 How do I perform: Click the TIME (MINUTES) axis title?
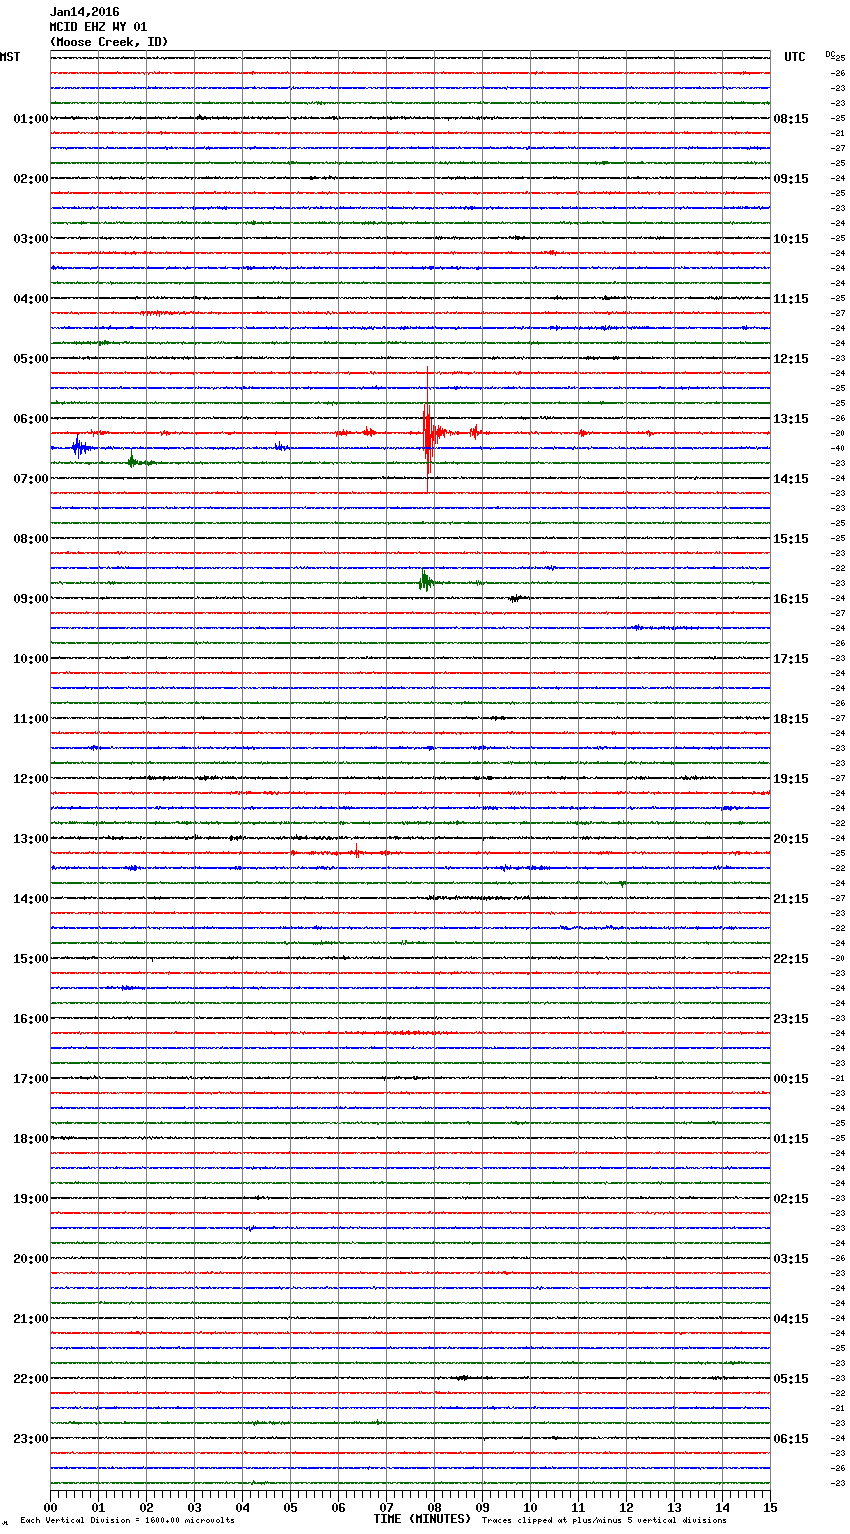pos(422,1519)
